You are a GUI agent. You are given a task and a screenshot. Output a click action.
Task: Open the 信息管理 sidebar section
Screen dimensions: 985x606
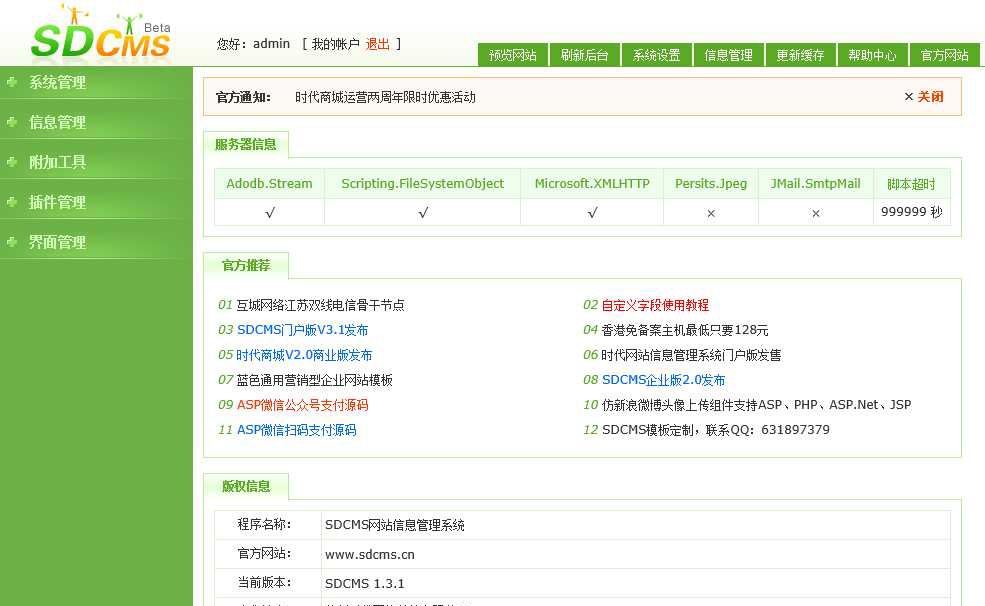pos(57,122)
